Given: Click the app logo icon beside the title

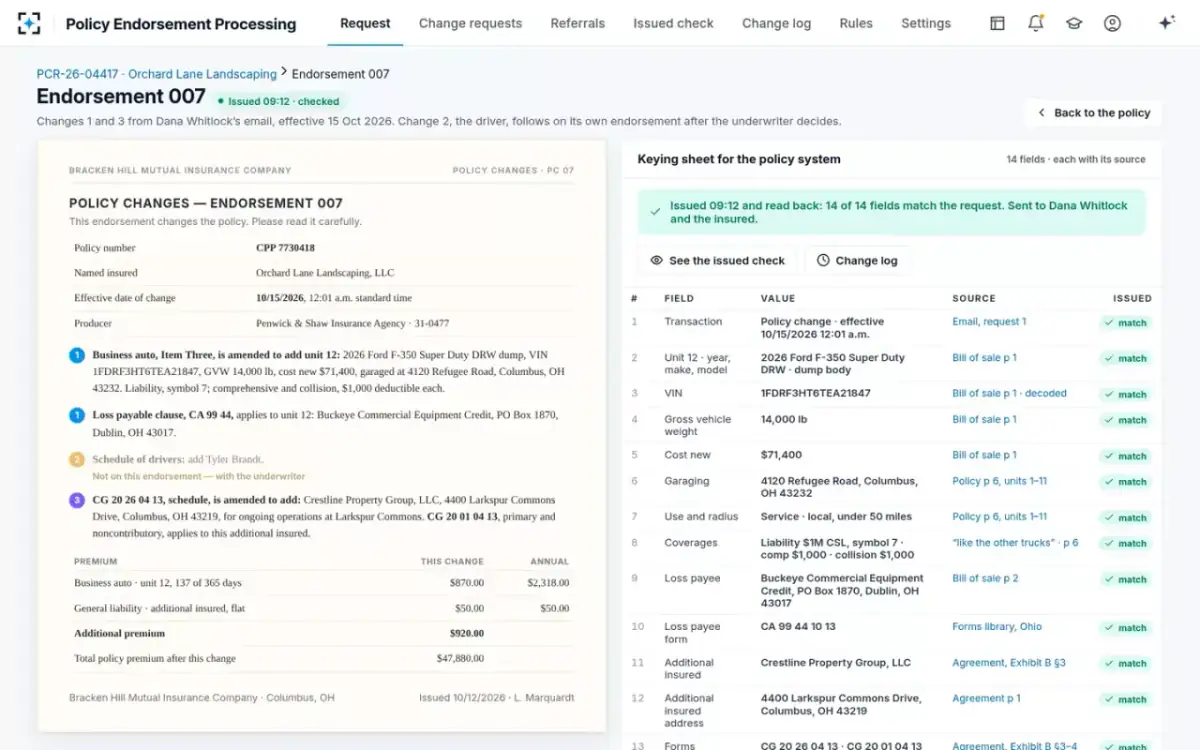Looking at the screenshot, I should click(x=29, y=23).
